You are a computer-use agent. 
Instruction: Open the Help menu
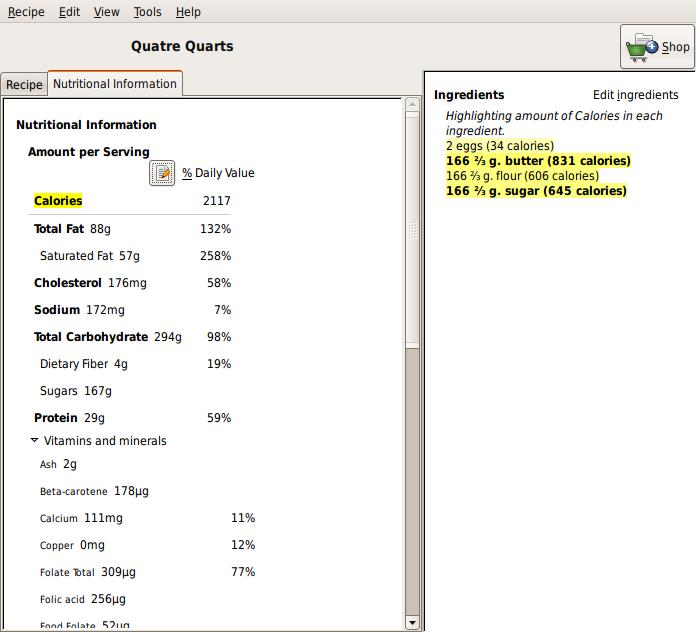click(x=188, y=12)
